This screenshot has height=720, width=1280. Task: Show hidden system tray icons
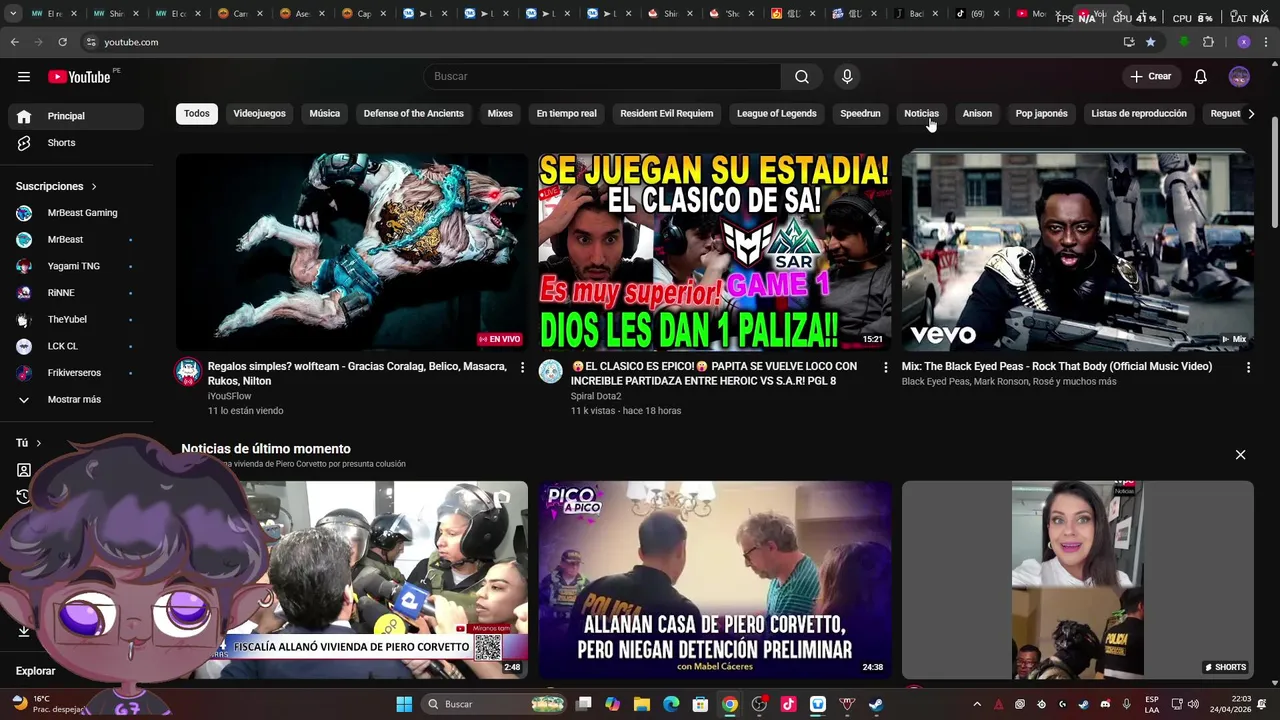click(x=977, y=704)
